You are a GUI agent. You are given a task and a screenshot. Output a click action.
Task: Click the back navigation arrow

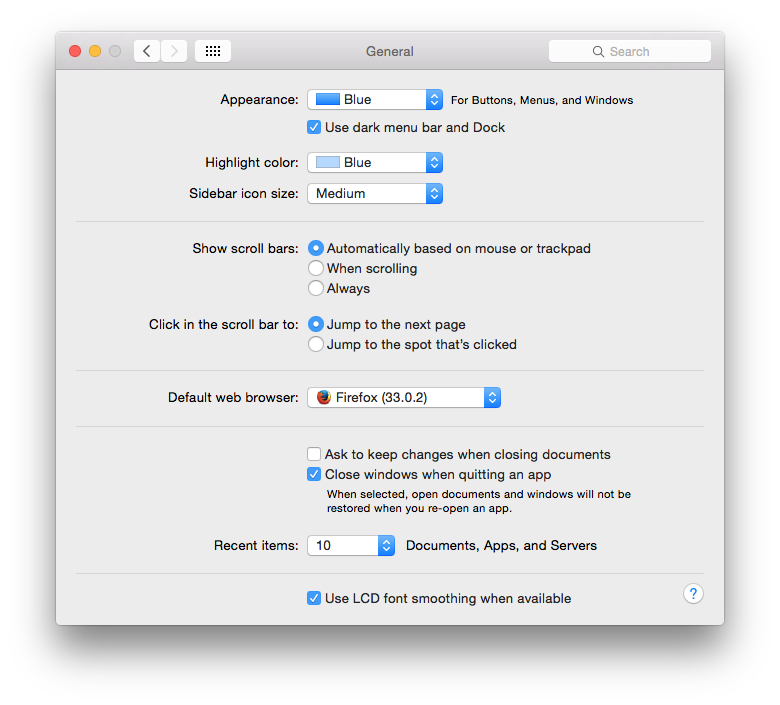pos(147,51)
